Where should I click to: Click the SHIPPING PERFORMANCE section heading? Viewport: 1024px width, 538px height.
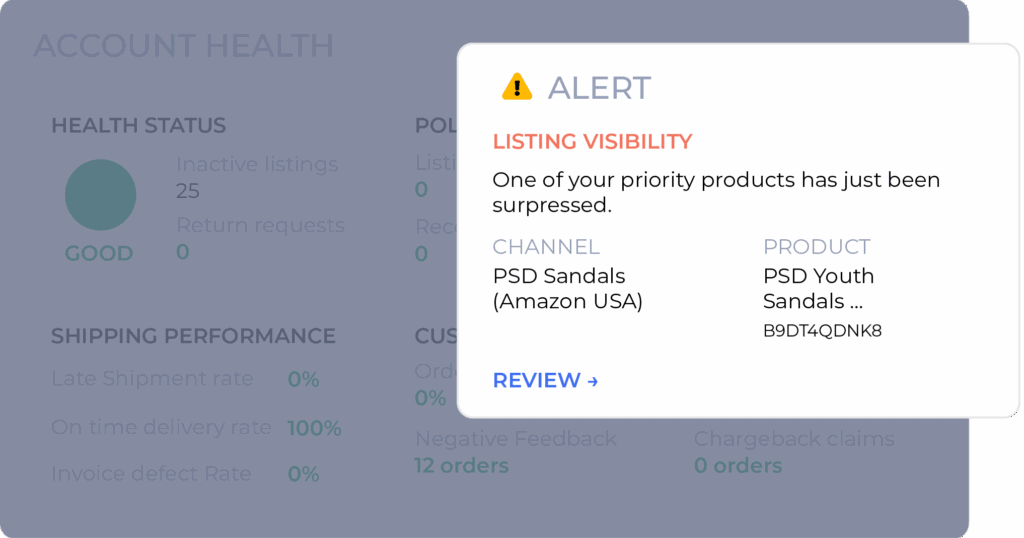click(193, 336)
